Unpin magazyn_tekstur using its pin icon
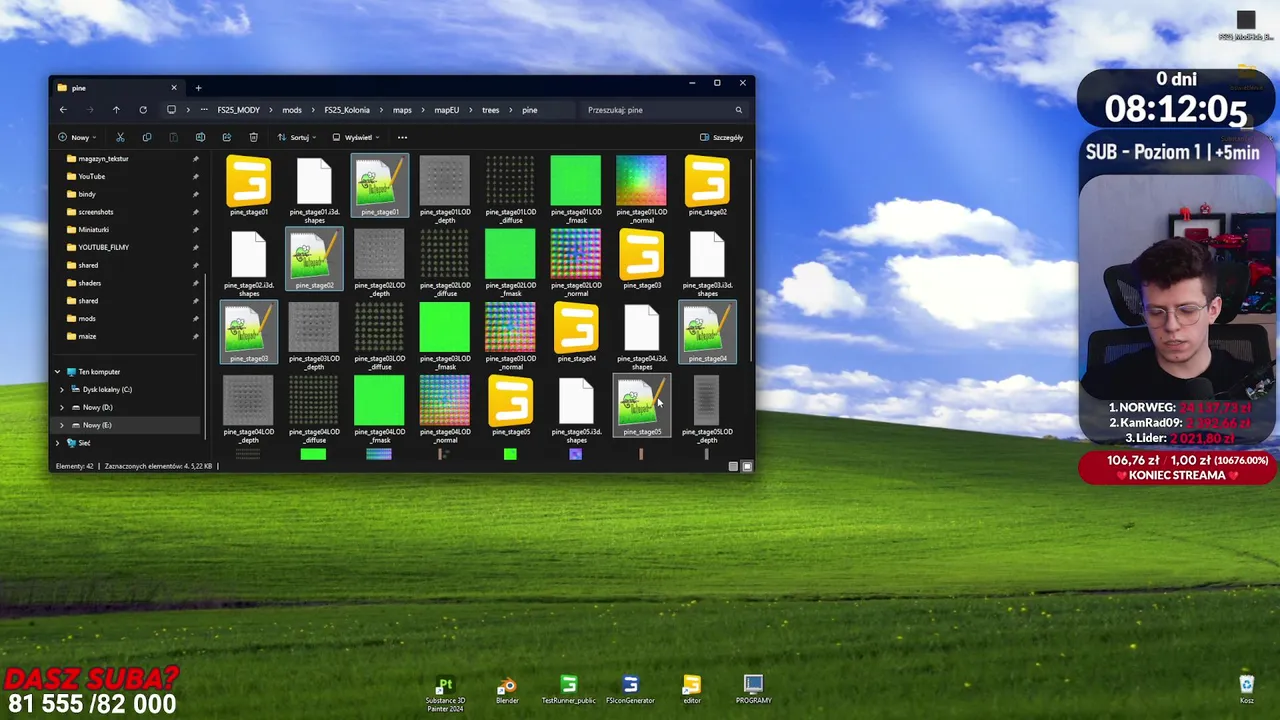 point(195,159)
